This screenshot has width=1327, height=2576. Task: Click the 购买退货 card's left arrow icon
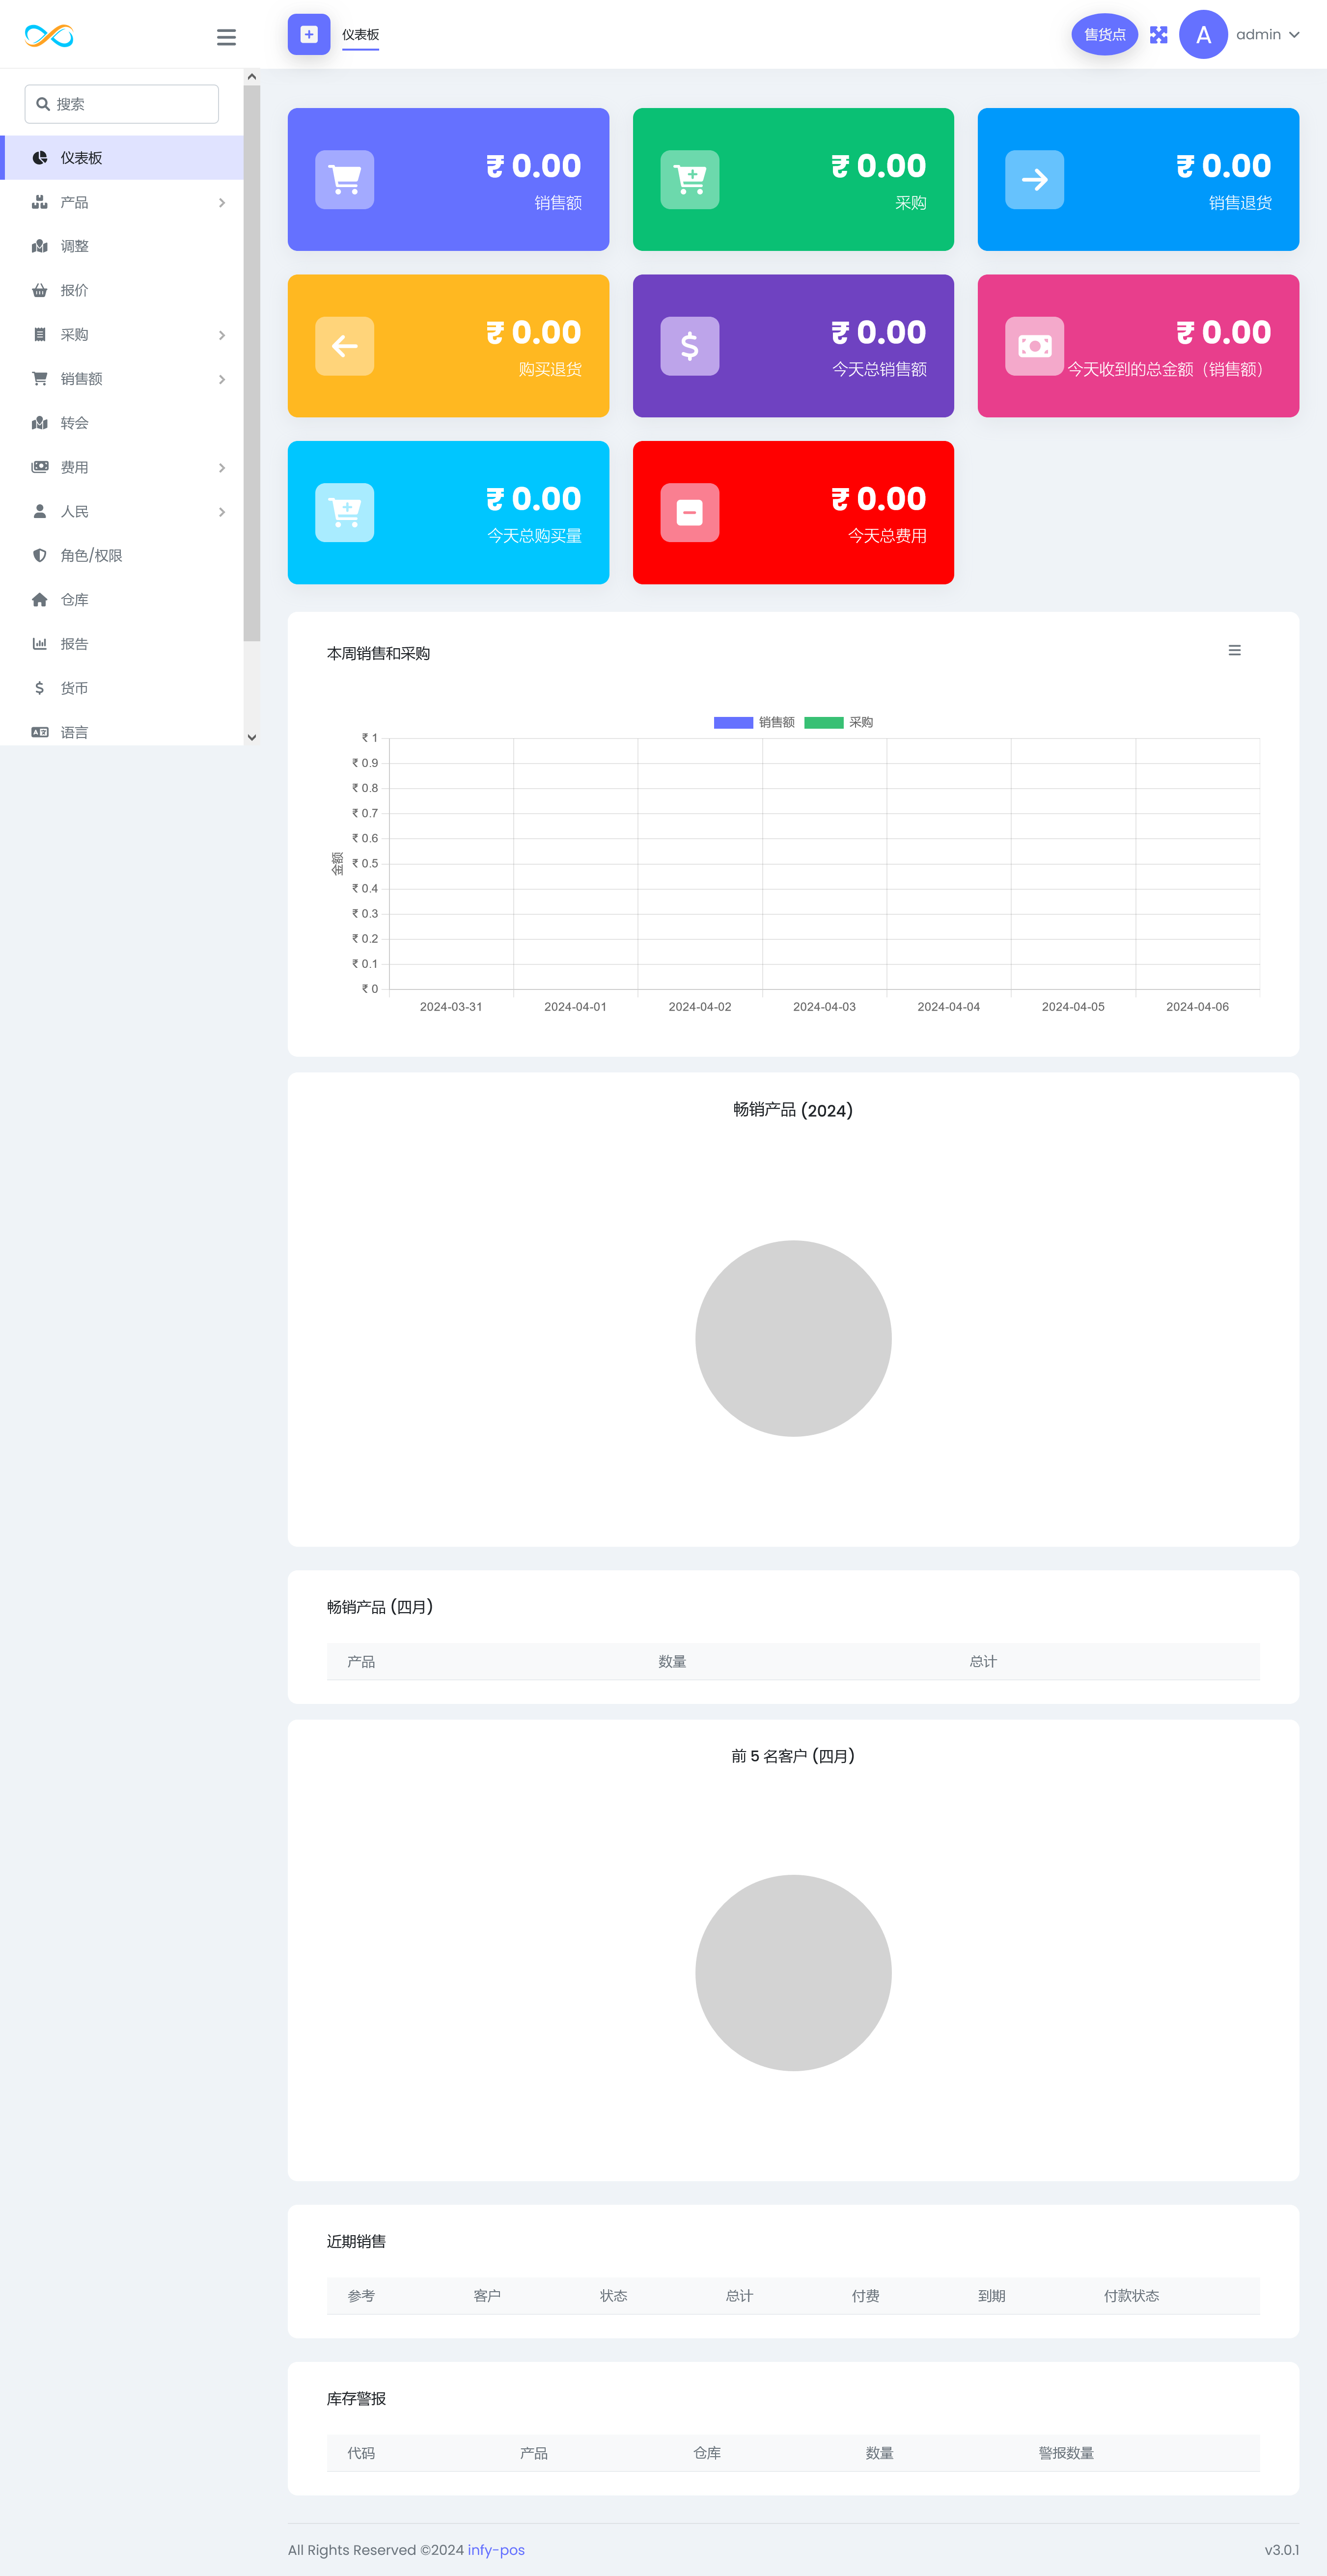pos(345,346)
